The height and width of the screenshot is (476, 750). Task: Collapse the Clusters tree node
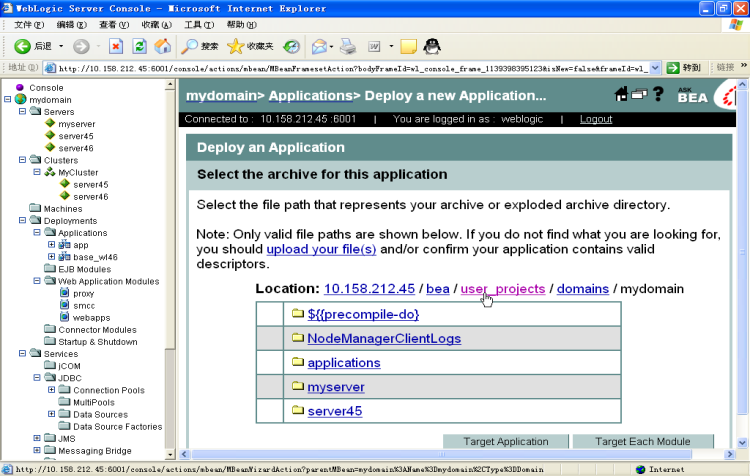point(22,160)
